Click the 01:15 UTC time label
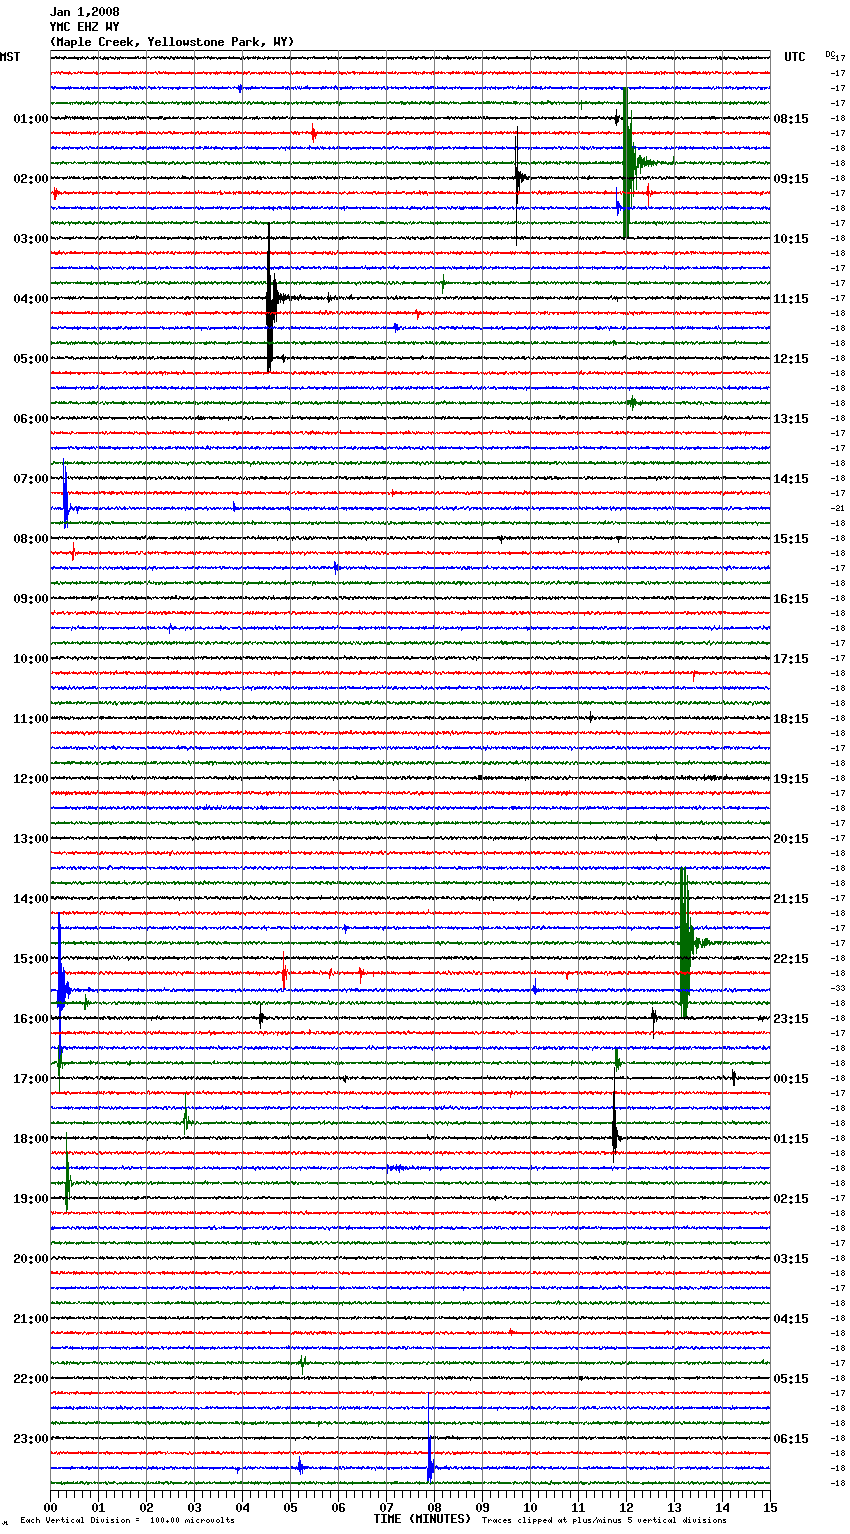 pyautogui.click(x=791, y=1139)
